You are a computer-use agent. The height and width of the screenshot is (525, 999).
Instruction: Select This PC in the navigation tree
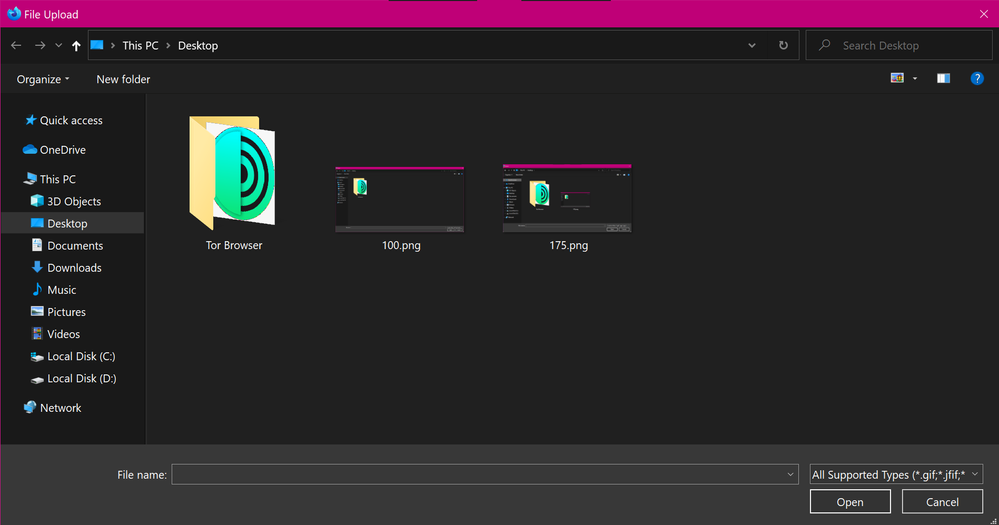point(57,179)
